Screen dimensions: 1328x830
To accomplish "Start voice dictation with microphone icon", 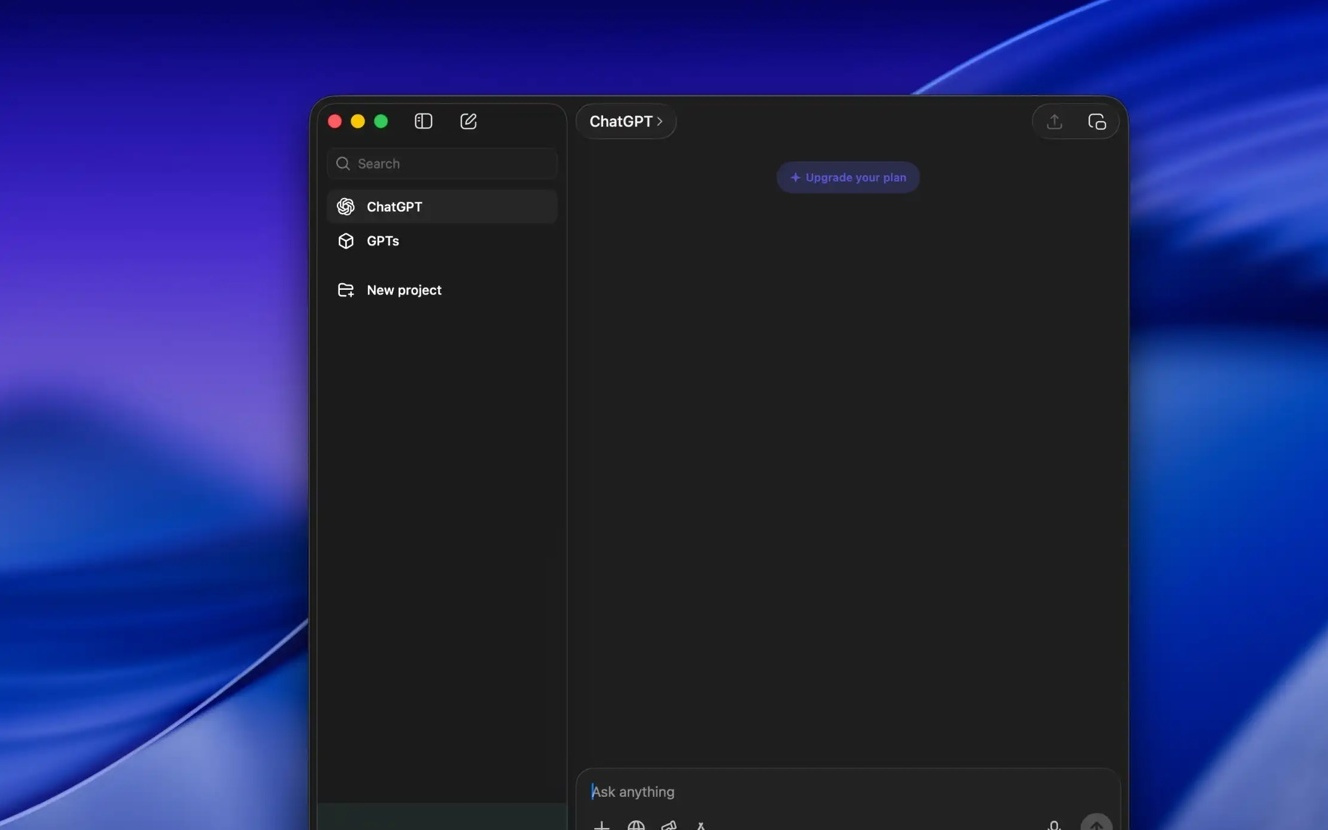I will [x=1054, y=824].
